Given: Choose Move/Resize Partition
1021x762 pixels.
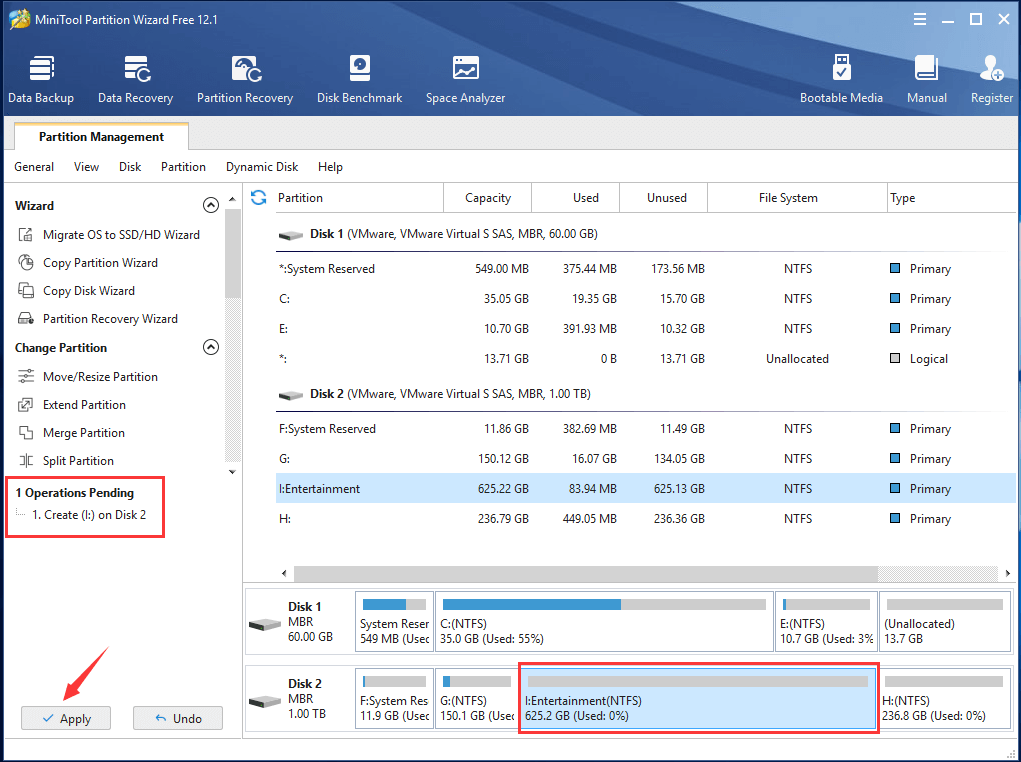Looking at the screenshot, I should coord(88,376).
